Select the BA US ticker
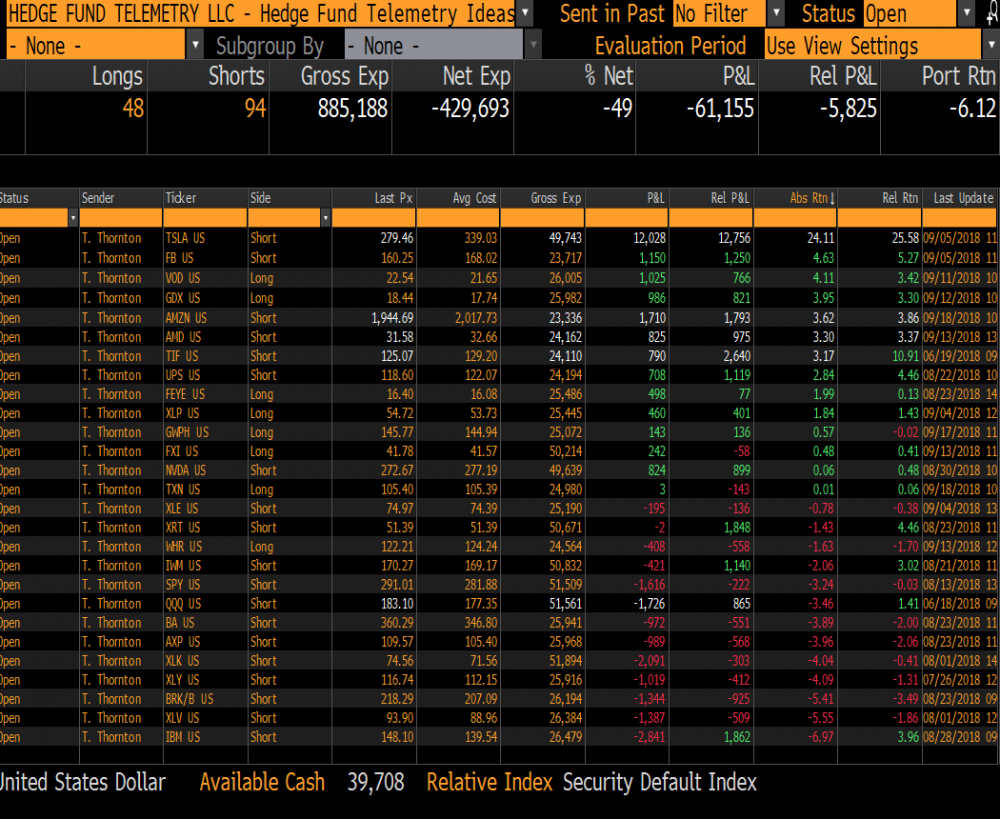Image resolution: width=1000 pixels, height=819 pixels. pos(180,623)
